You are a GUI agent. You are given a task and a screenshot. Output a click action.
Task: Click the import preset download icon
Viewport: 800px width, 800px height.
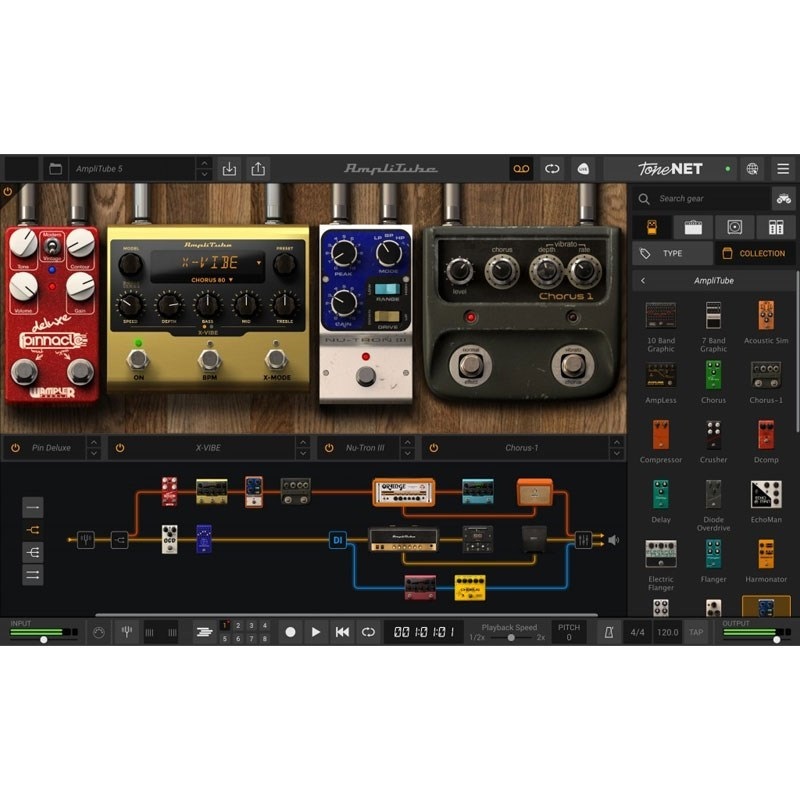[229, 169]
